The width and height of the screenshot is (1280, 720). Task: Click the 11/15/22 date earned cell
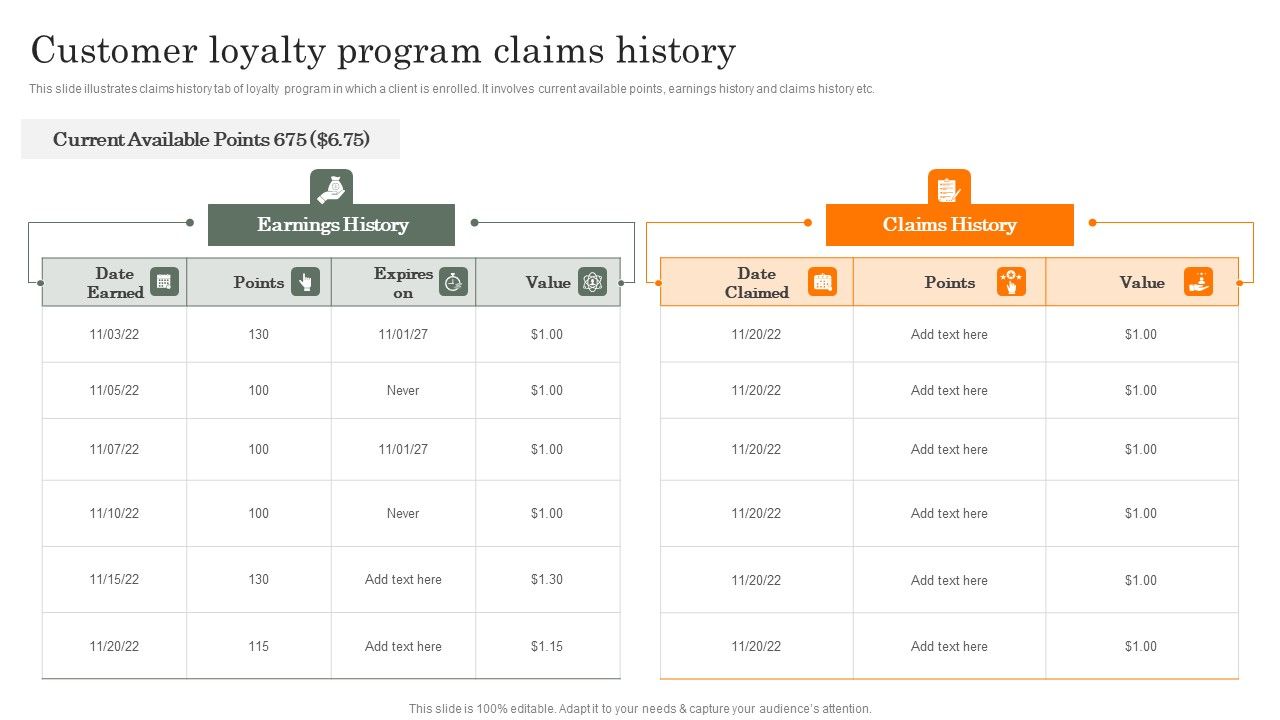pyautogui.click(x=114, y=579)
